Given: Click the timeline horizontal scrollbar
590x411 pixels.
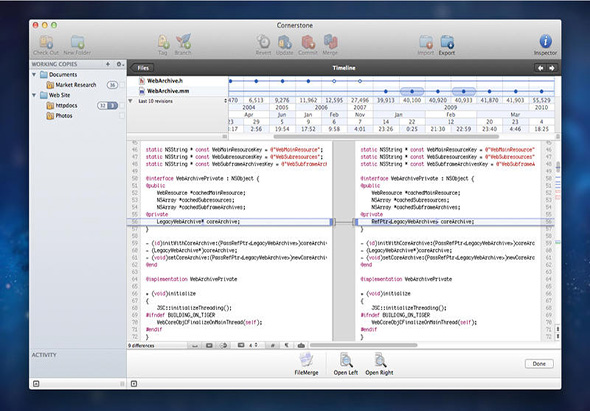Looking at the screenshot, I should point(386,137).
